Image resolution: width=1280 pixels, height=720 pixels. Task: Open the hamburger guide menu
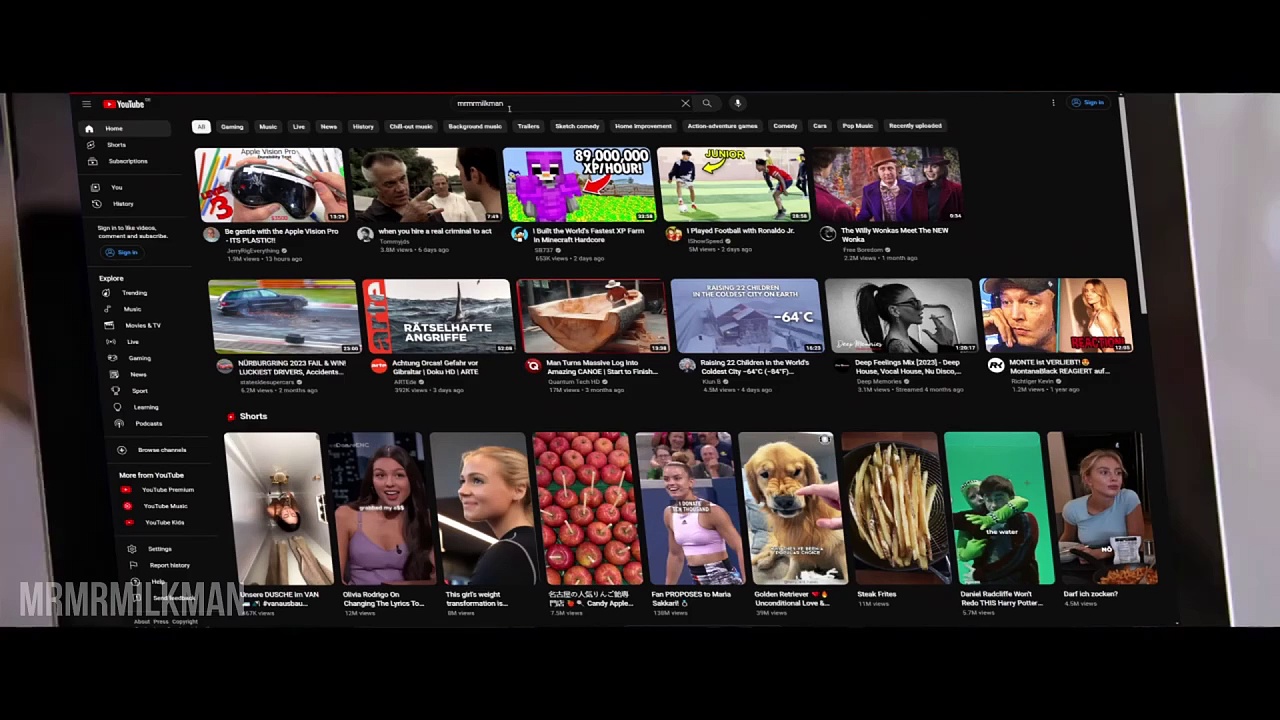point(86,104)
